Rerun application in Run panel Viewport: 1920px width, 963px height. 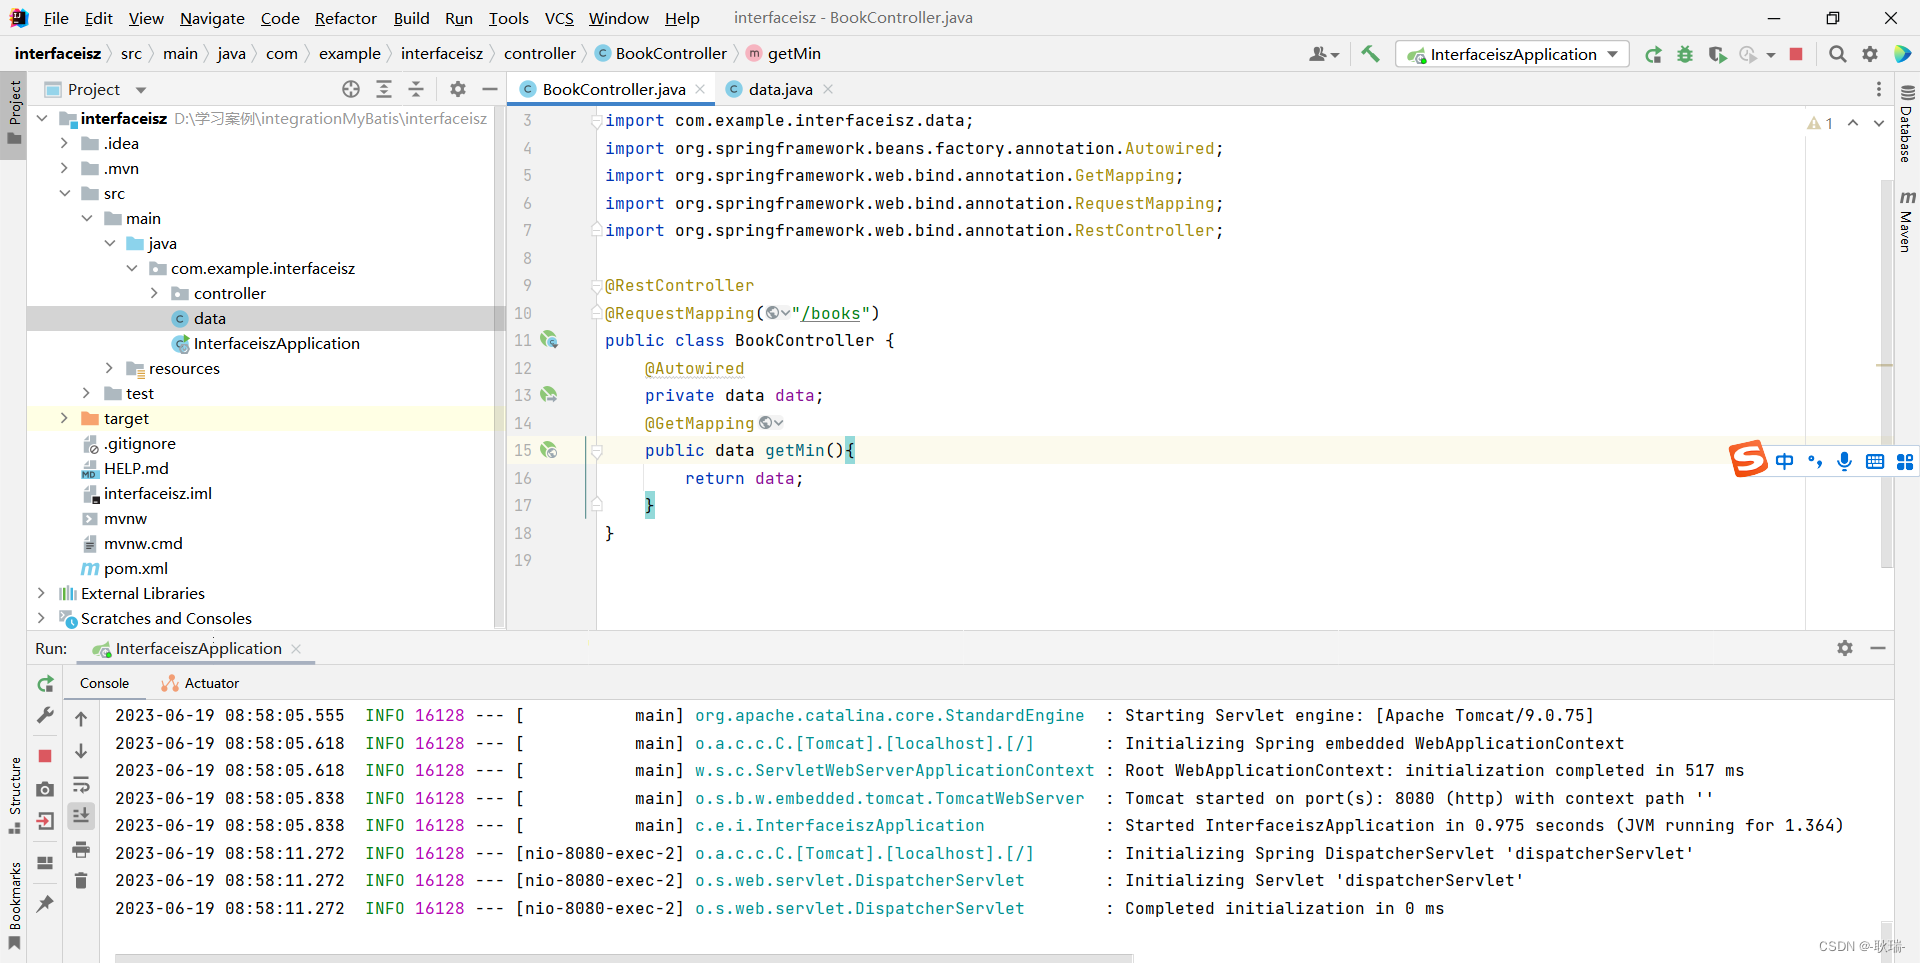pos(45,684)
